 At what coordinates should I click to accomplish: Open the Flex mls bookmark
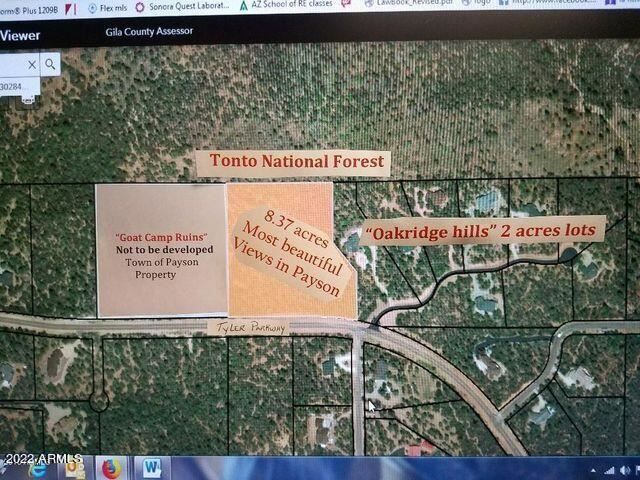click(107, 8)
